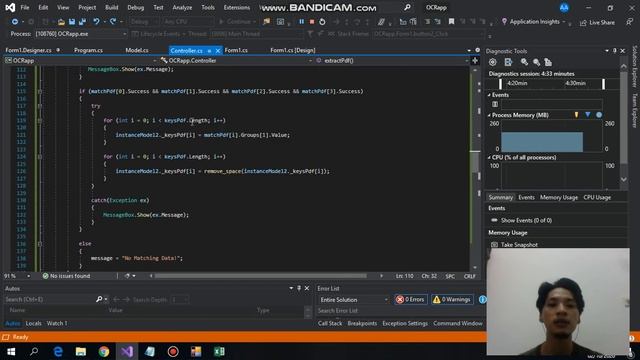Switch to the Locals tab
640x360 pixels.
click(33, 323)
